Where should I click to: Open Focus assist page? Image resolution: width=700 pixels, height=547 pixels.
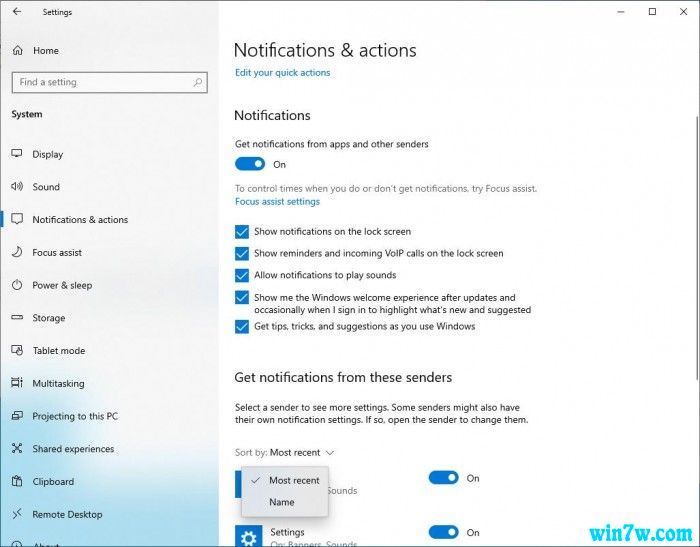[57, 252]
